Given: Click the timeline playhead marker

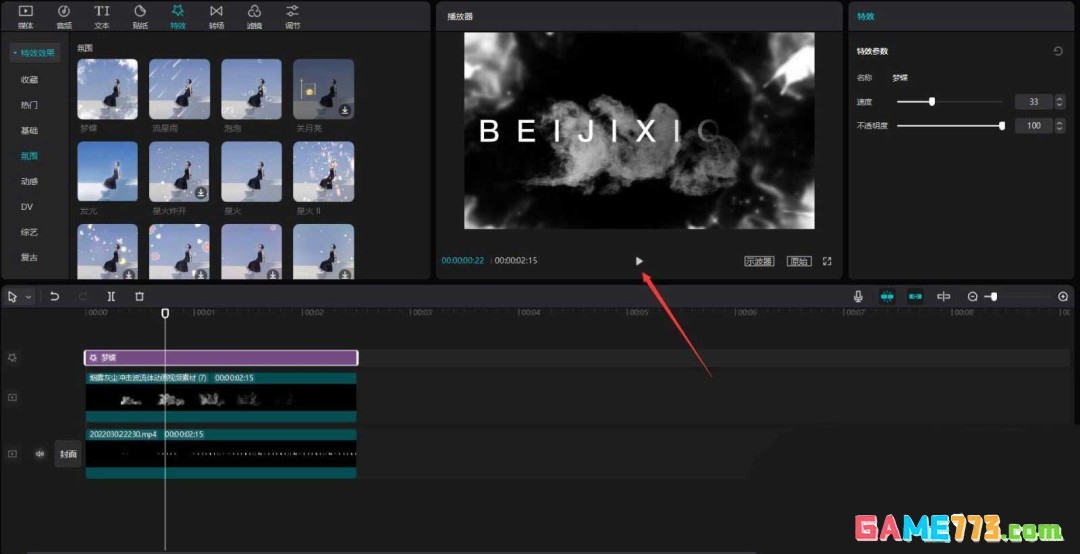Looking at the screenshot, I should [x=165, y=313].
